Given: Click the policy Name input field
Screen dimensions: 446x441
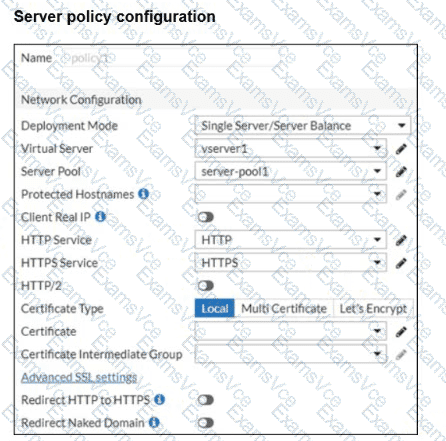Looking at the screenshot, I should coord(167,58).
